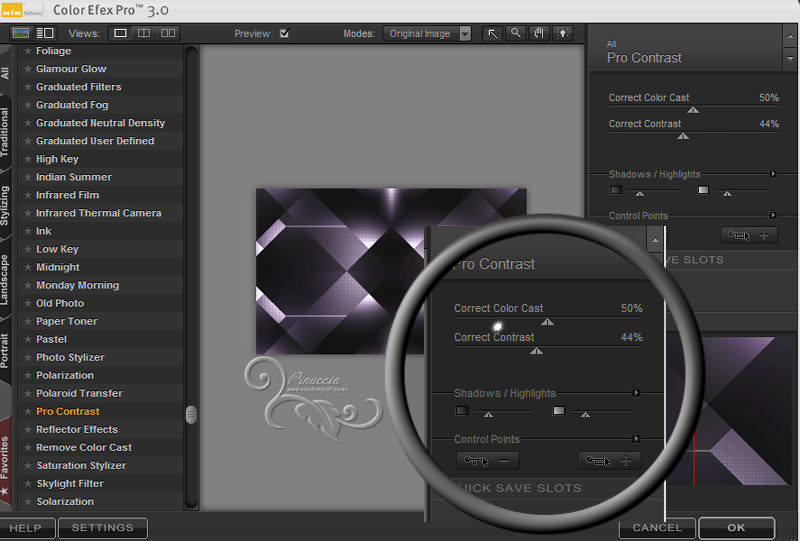Select the Skylight Filter entry
The image size is (800, 541).
click(x=70, y=483)
